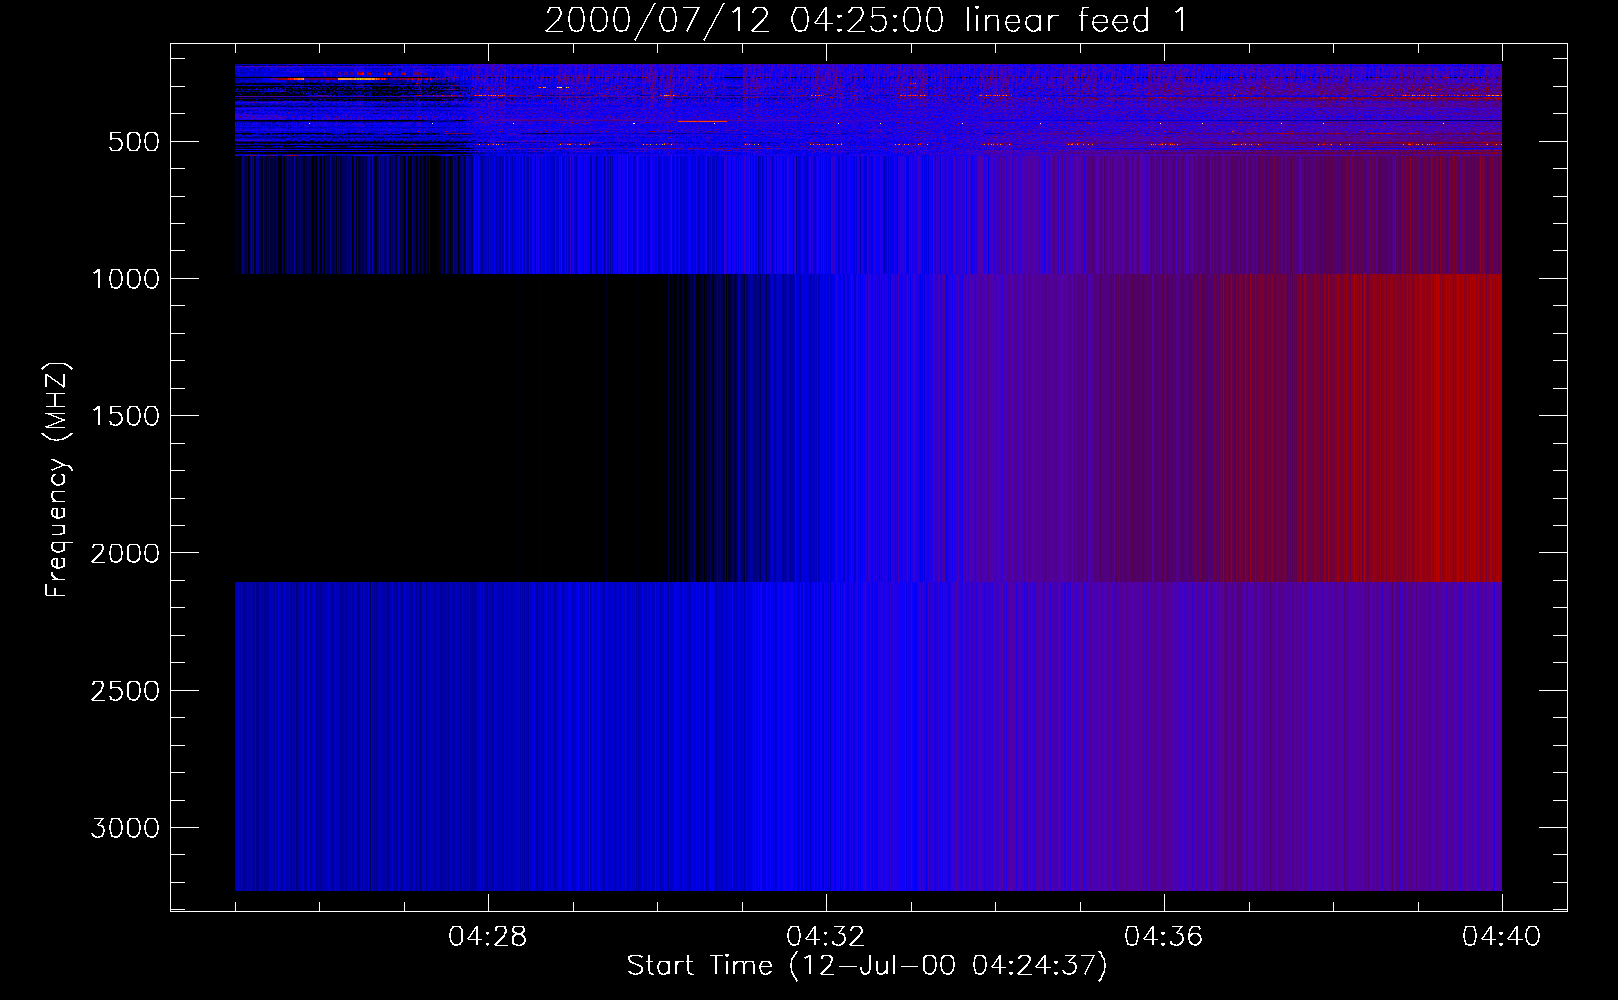
Task: Click the 04:28 time tick label
Action: point(488,937)
